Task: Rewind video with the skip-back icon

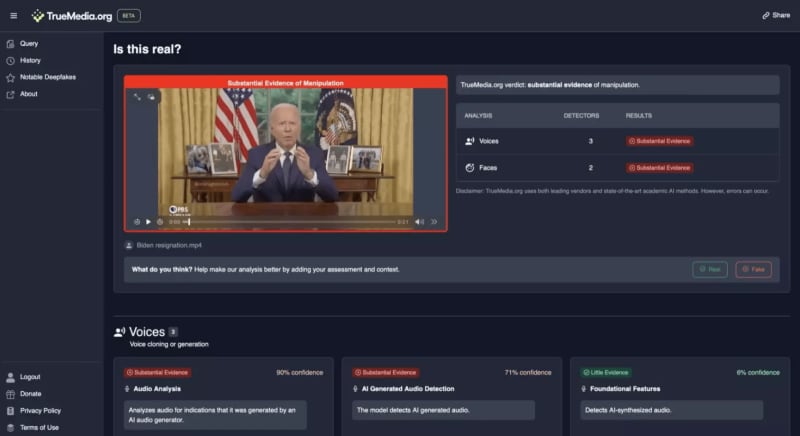Action: [x=137, y=222]
